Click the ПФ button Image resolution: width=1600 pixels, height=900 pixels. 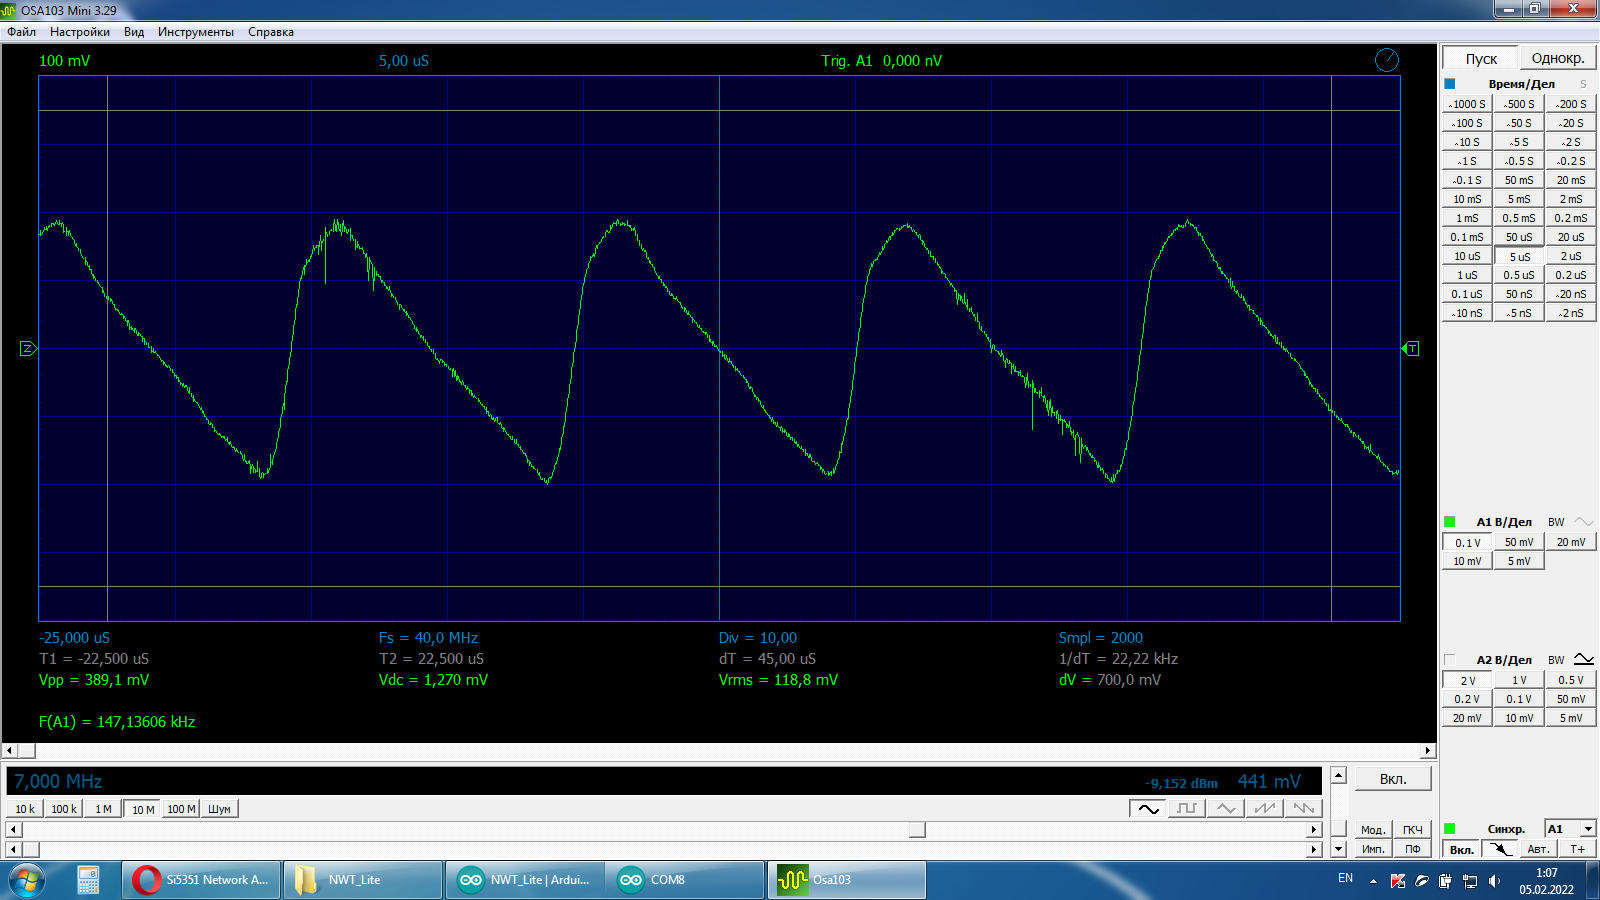(1412, 849)
